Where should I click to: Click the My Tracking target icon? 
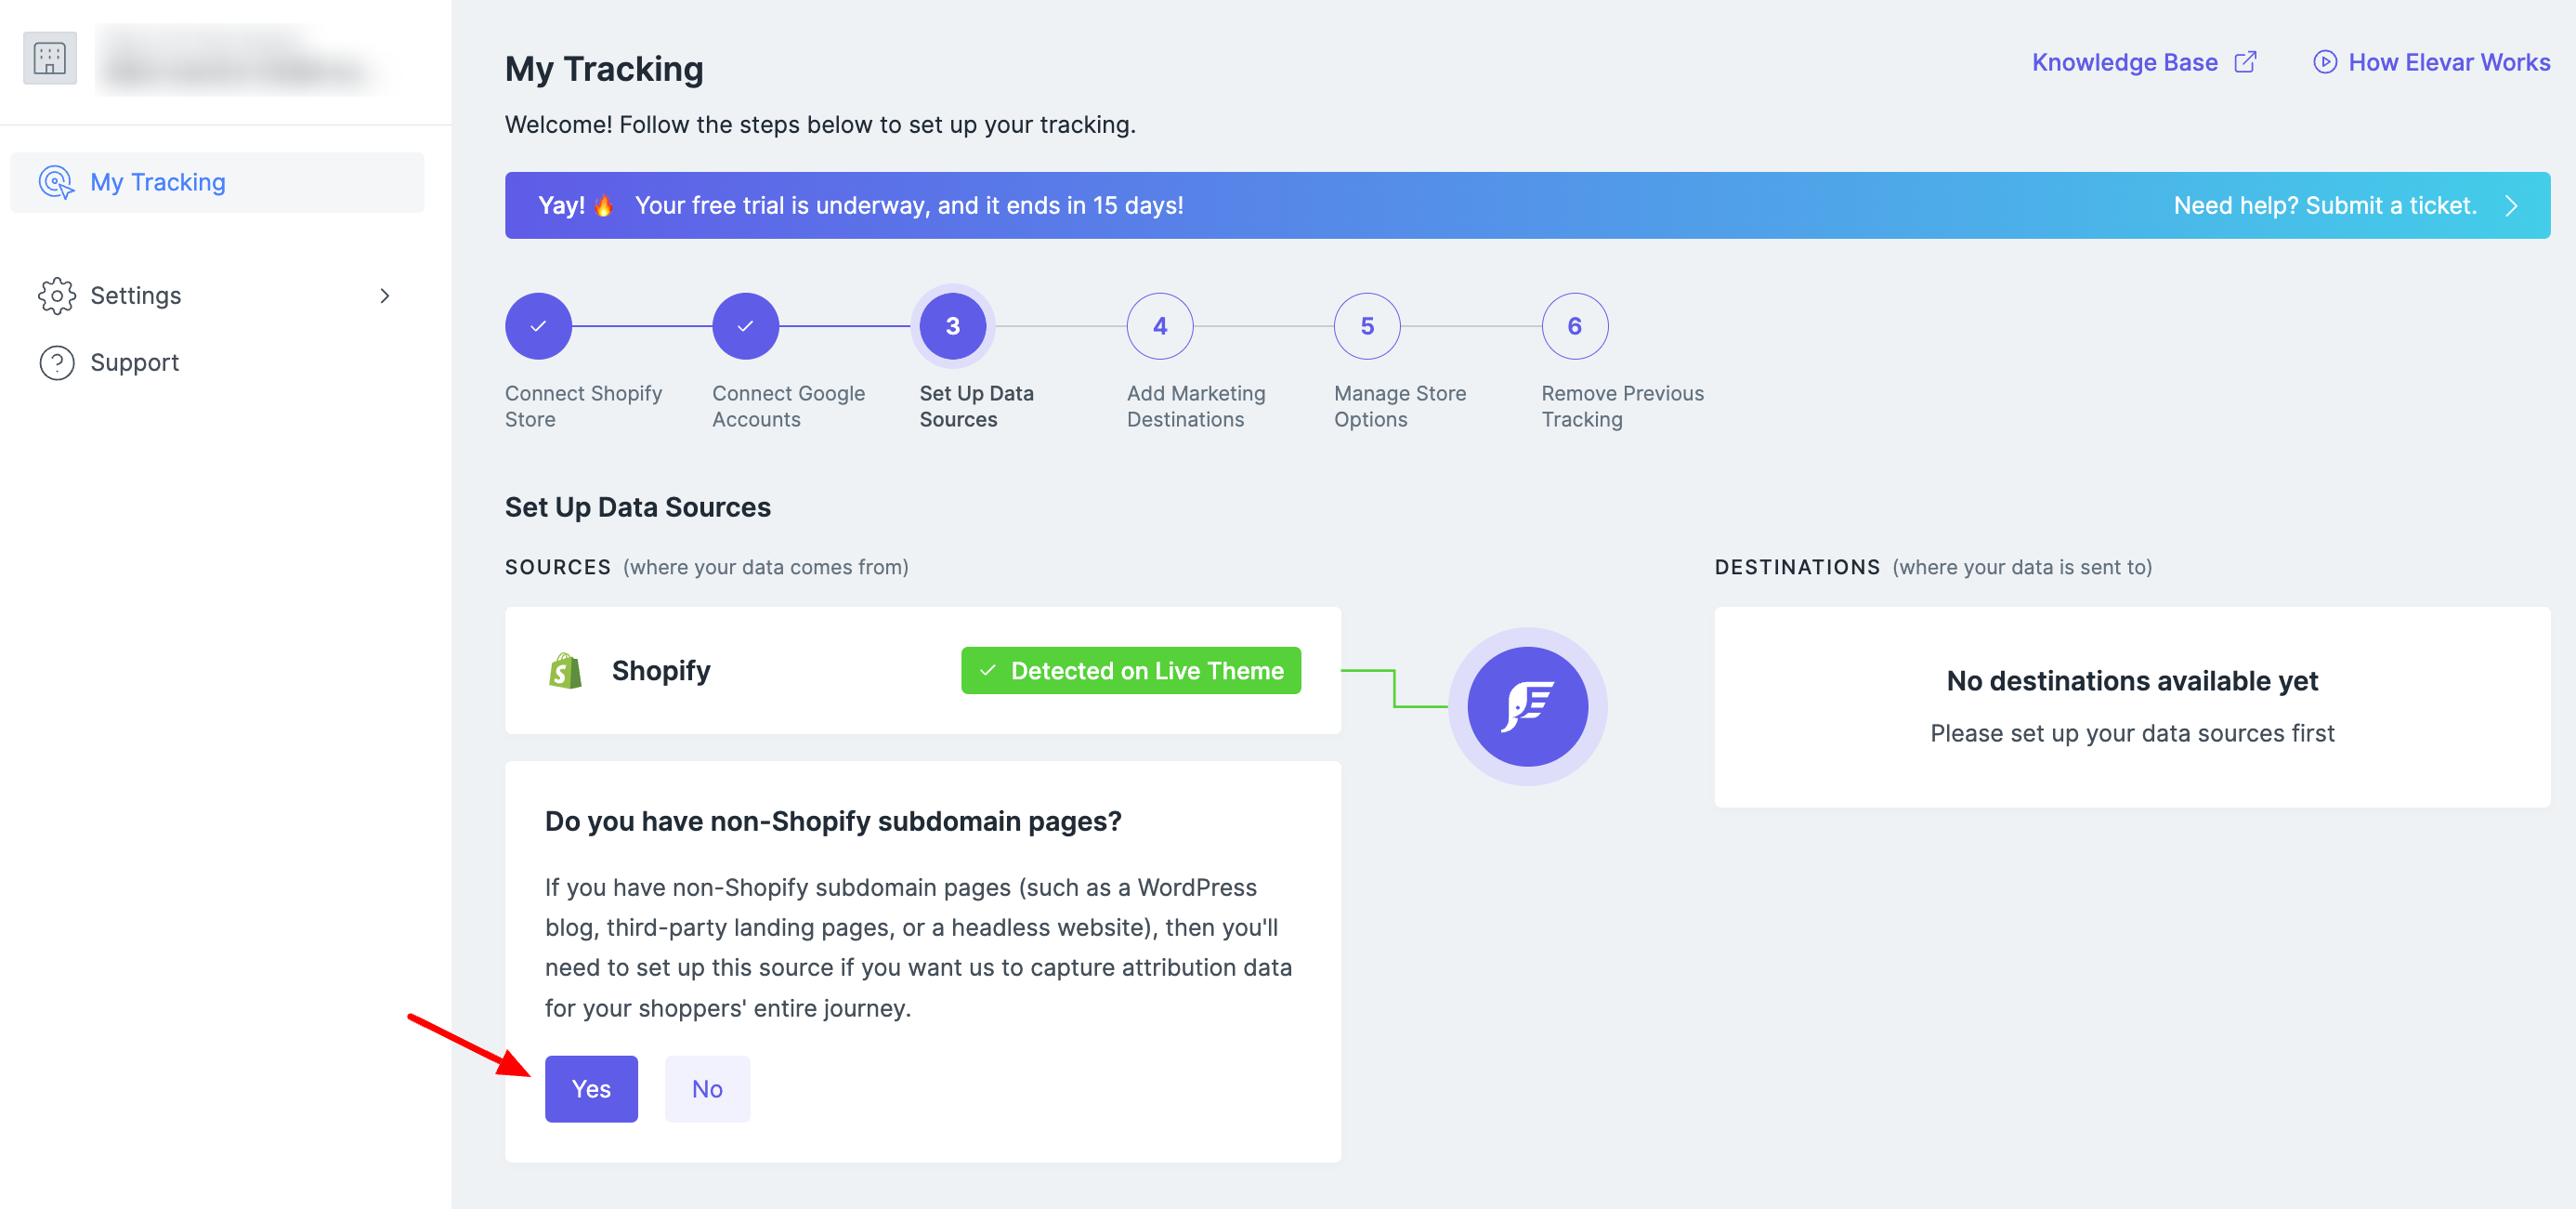coord(56,182)
